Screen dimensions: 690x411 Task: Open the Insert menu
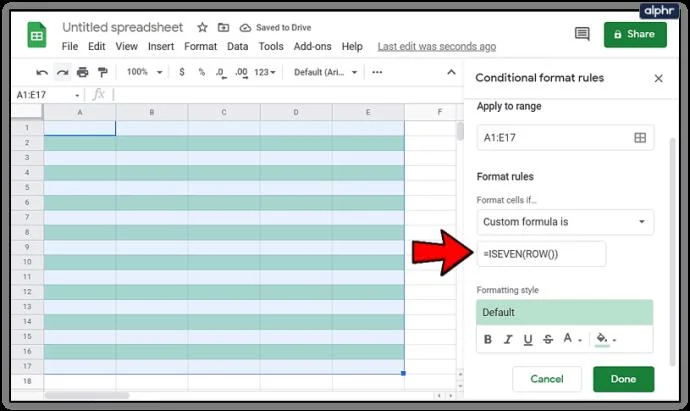click(x=161, y=46)
